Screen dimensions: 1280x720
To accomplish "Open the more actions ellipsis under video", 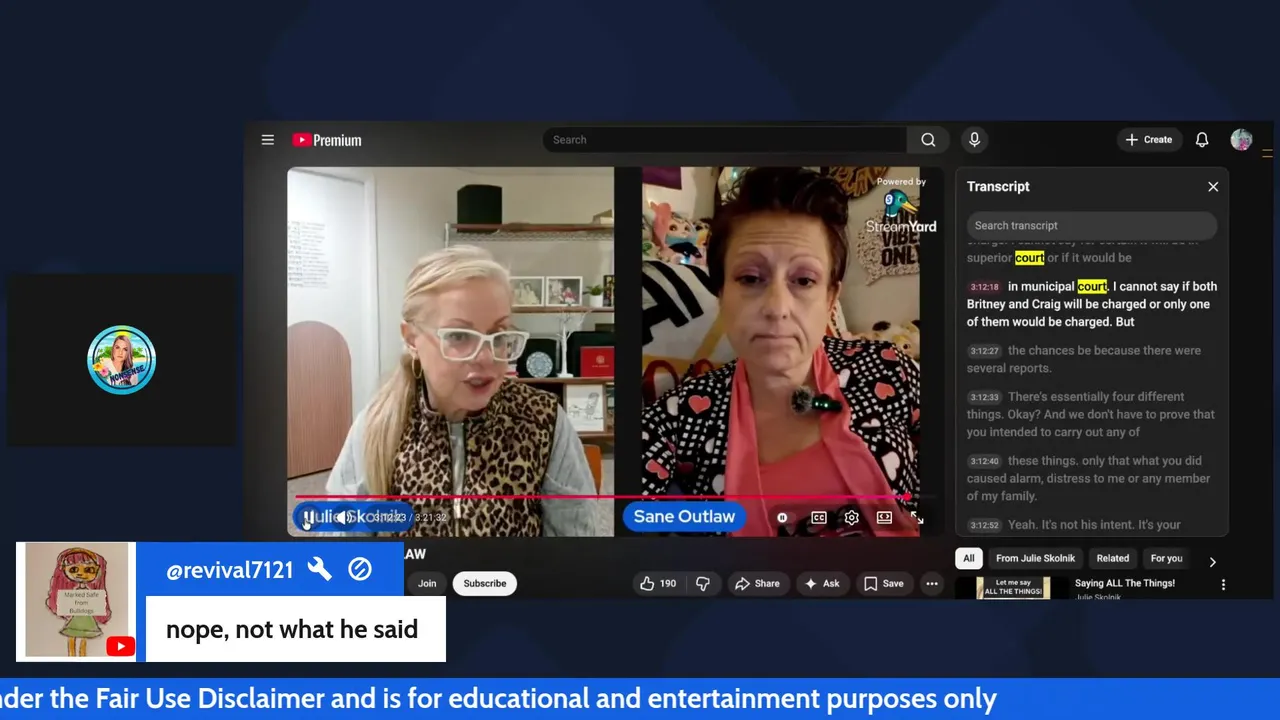I will pos(932,584).
